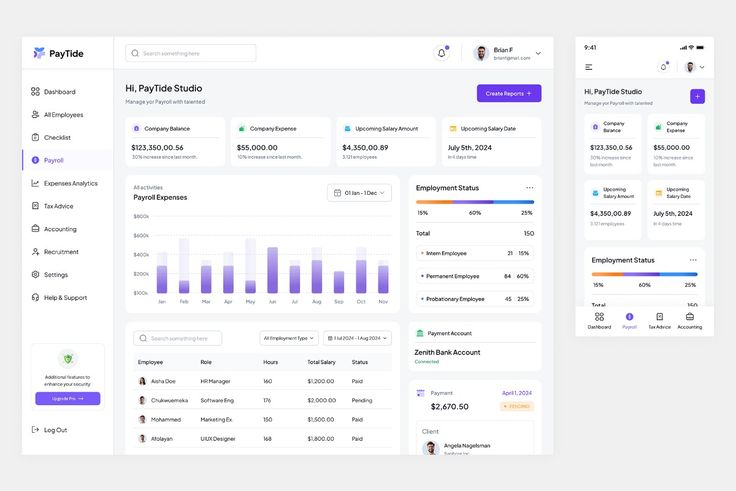Click the Create Reports button
This screenshot has height=491, width=736.
click(x=509, y=93)
